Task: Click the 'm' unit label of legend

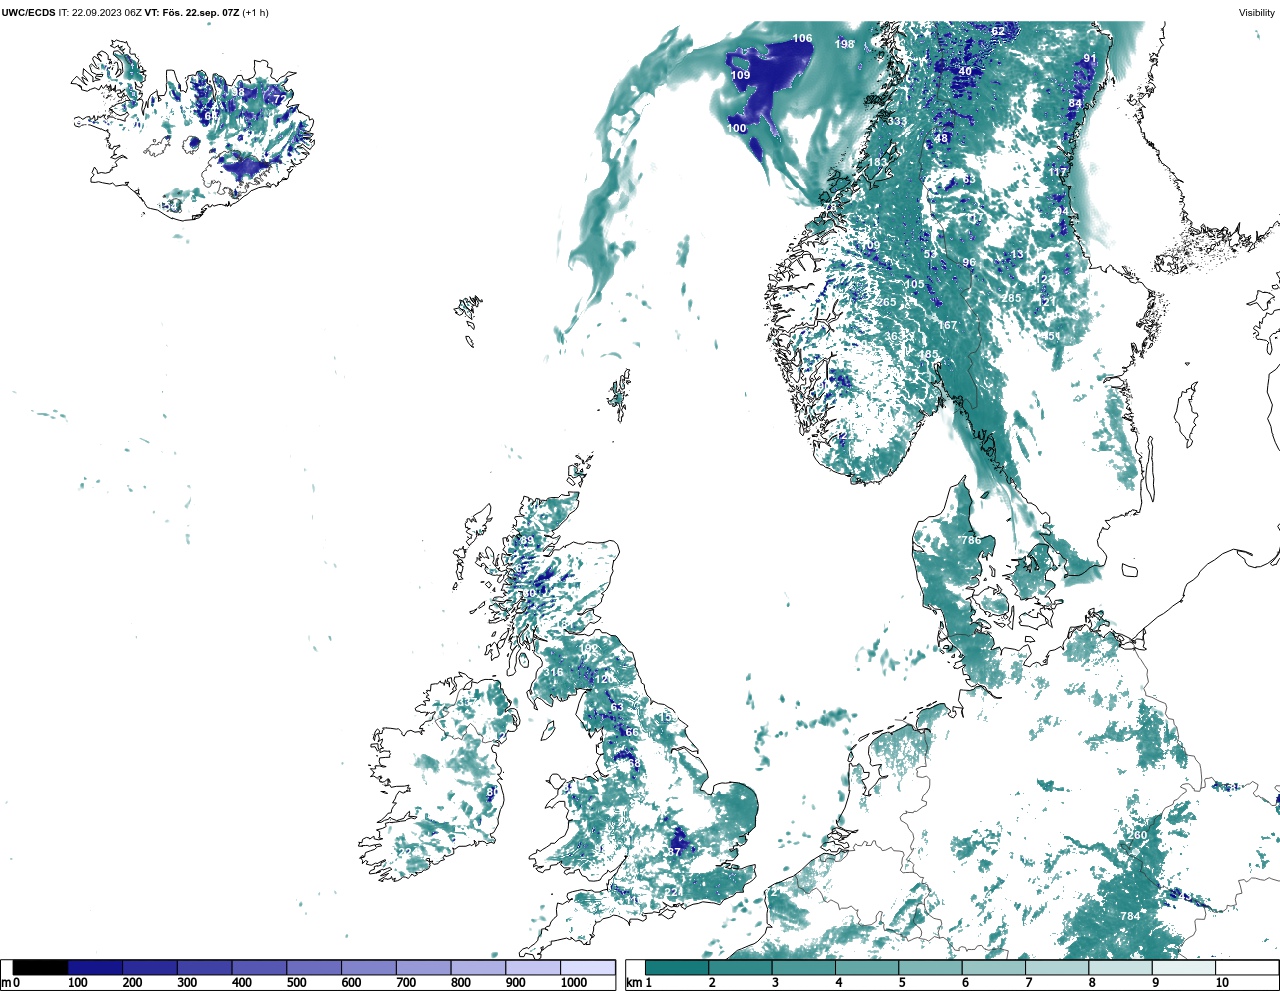Action: [5, 983]
